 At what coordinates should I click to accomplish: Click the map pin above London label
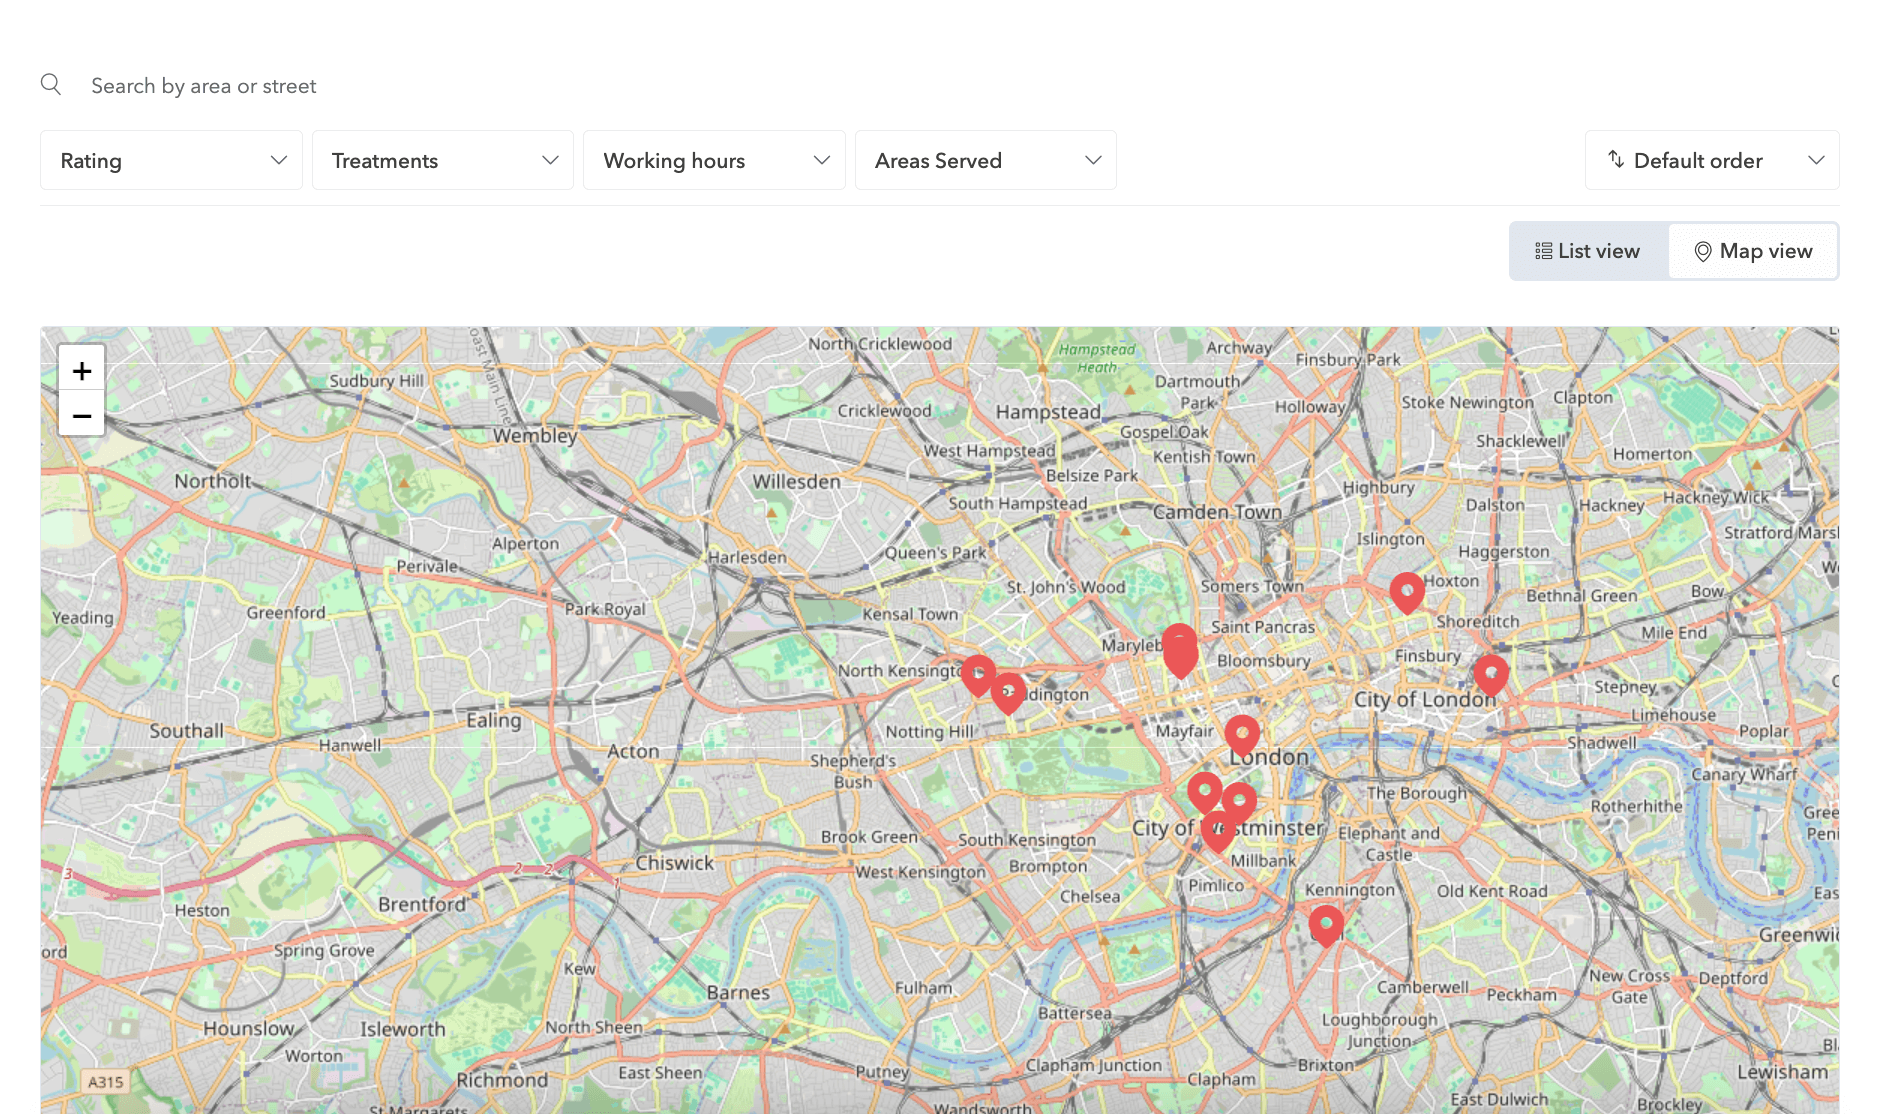(1242, 735)
